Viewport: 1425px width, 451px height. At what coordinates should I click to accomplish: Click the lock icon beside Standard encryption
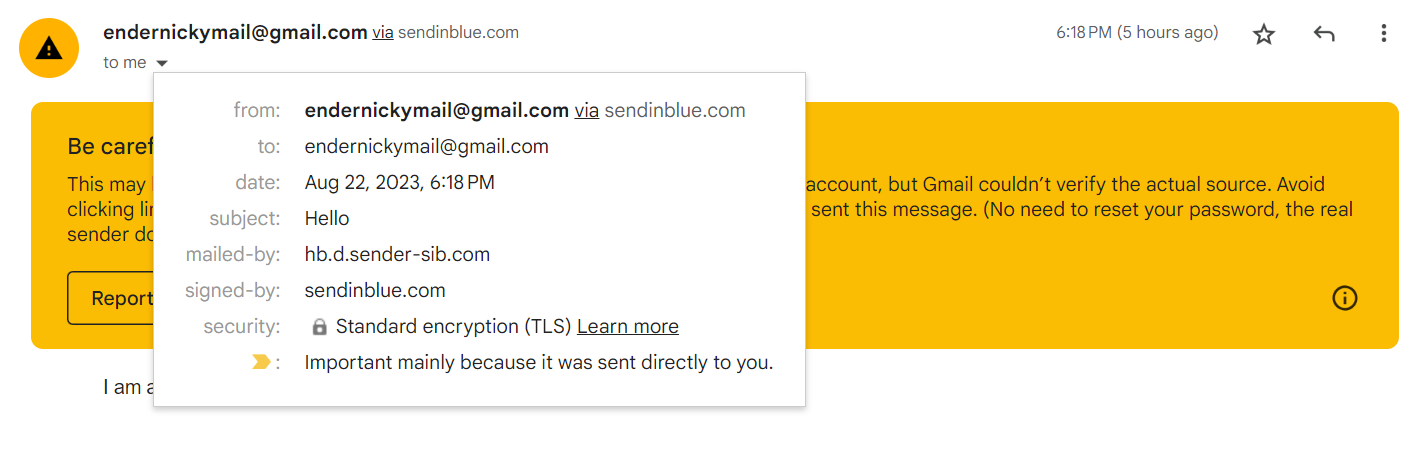click(x=319, y=327)
